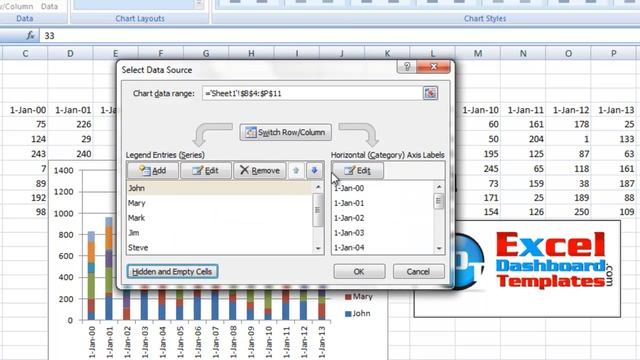Viewport: 640px width, 360px height.
Task: Remove the selected series
Action: tap(260, 171)
